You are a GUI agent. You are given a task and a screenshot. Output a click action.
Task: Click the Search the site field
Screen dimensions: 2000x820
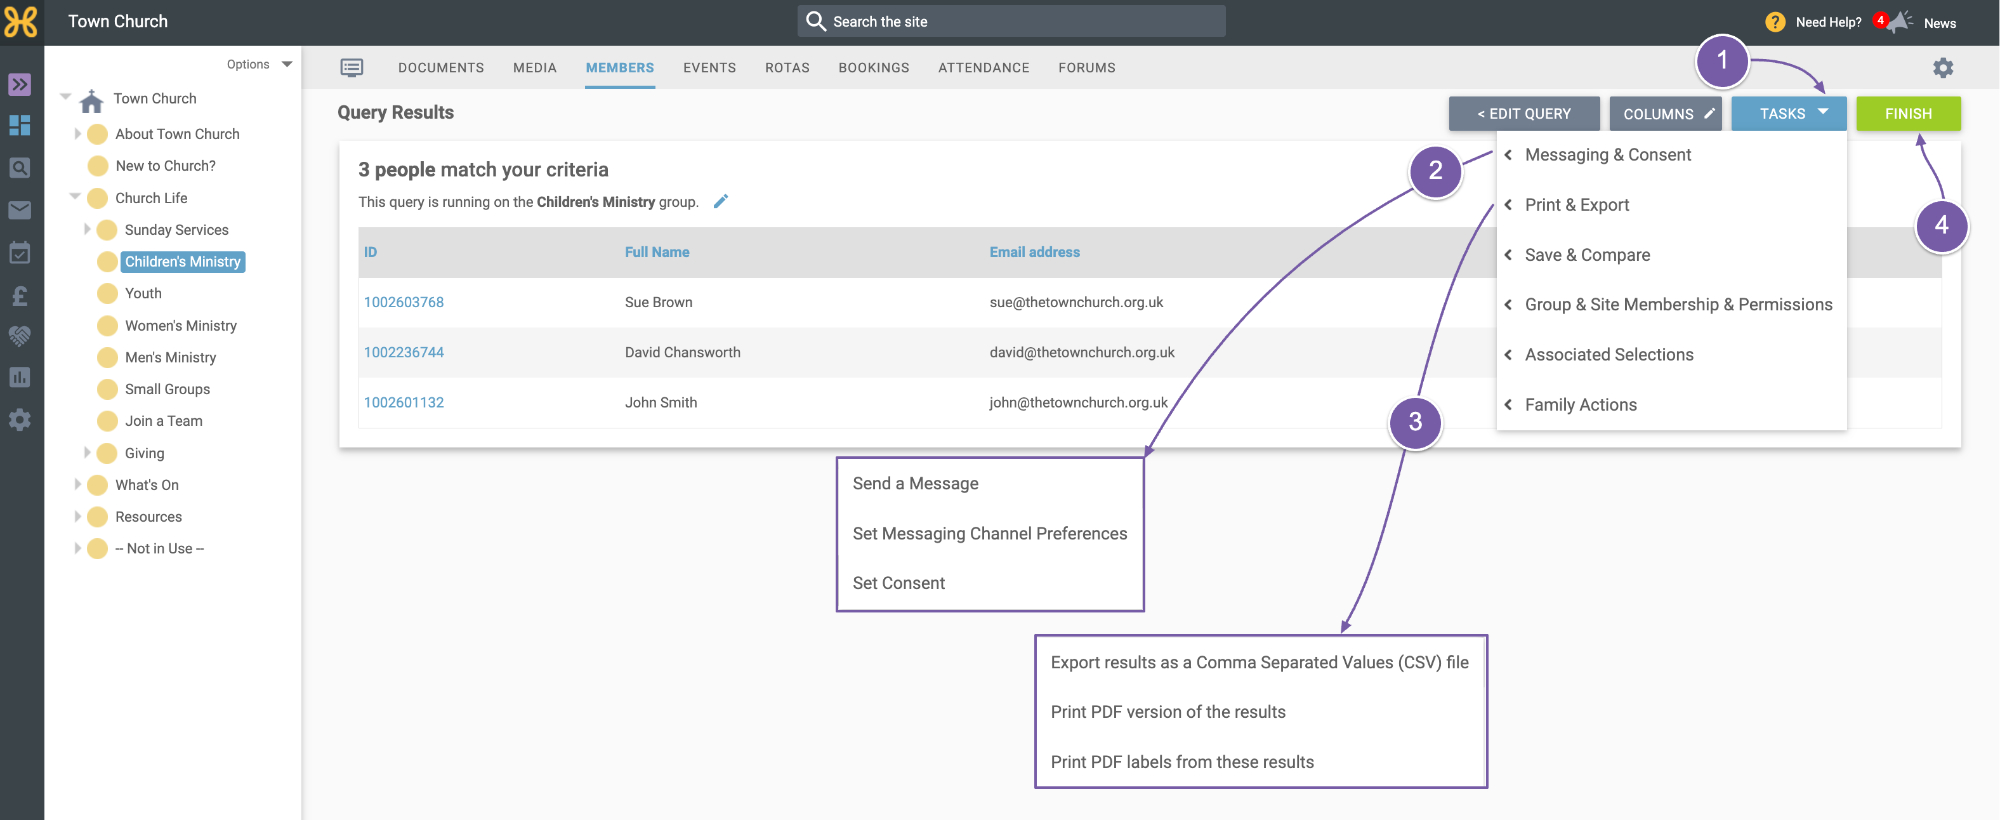click(x=1012, y=21)
